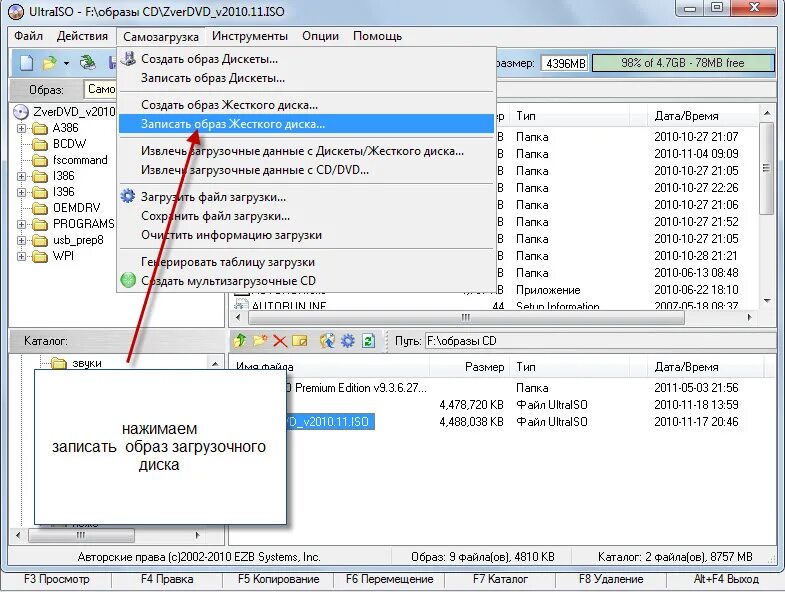Click the green Refresh icon near Путь
The width and height of the screenshot is (785, 592).
tap(368, 341)
